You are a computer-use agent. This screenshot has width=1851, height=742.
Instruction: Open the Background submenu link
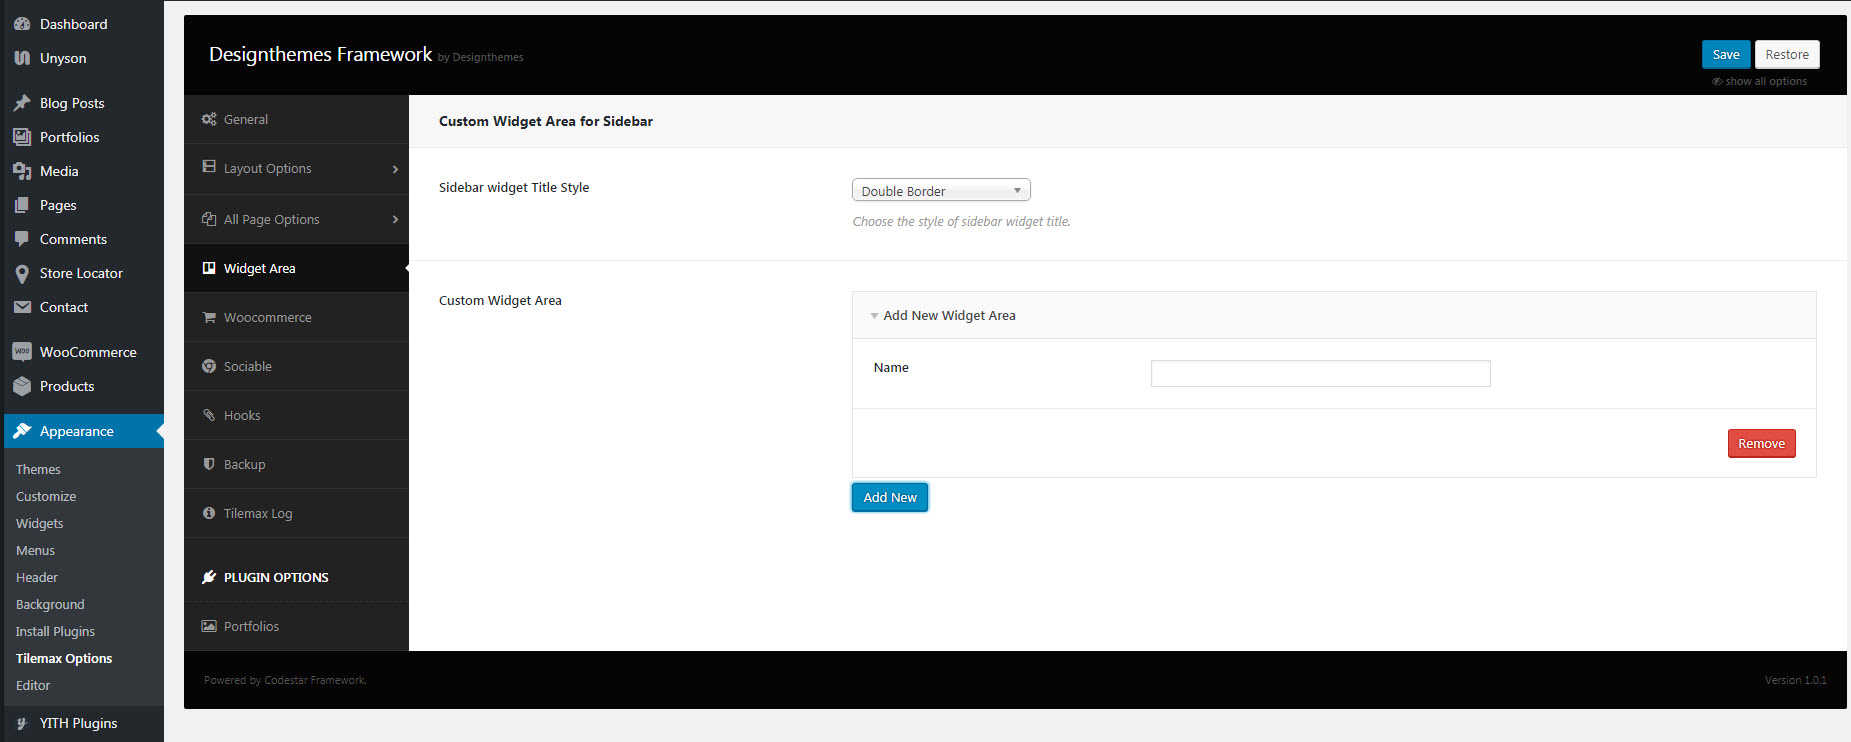point(50,604)
